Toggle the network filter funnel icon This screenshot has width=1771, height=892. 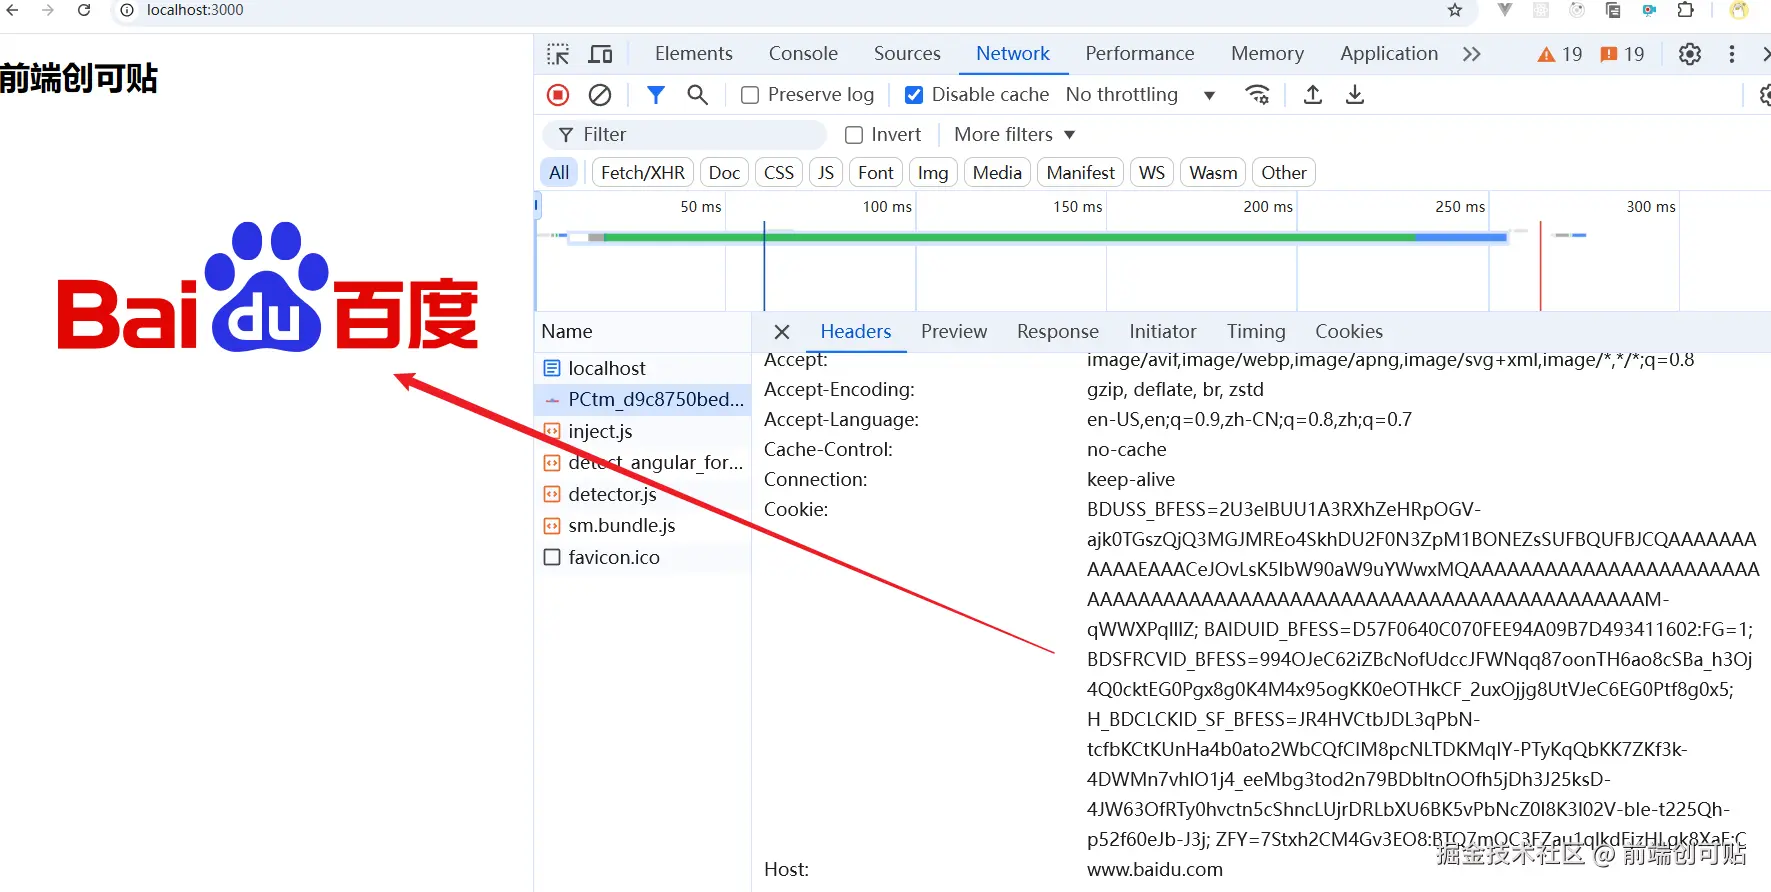tap(656, 95)
